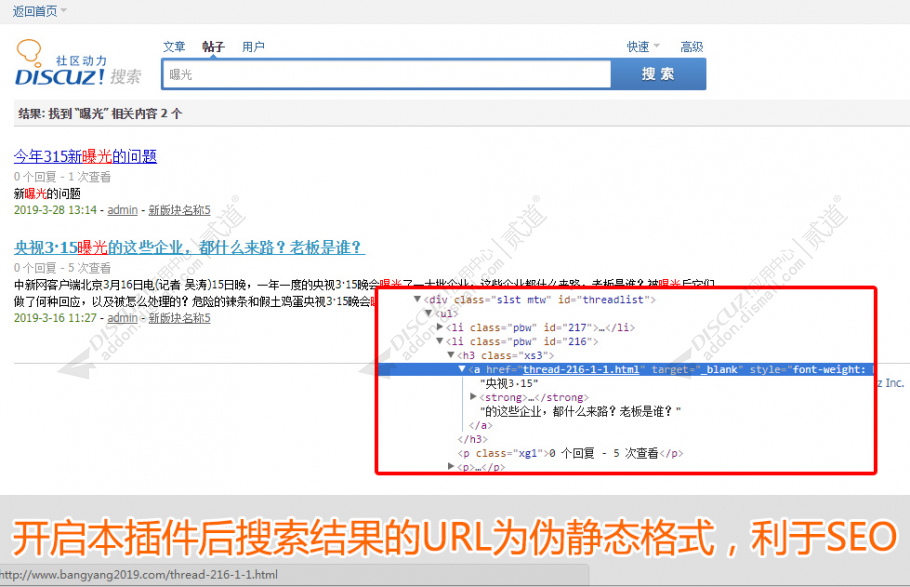Focus the search input containing 曝光
The height and width of the screenshot is (587, 910).
pos(387,74)
